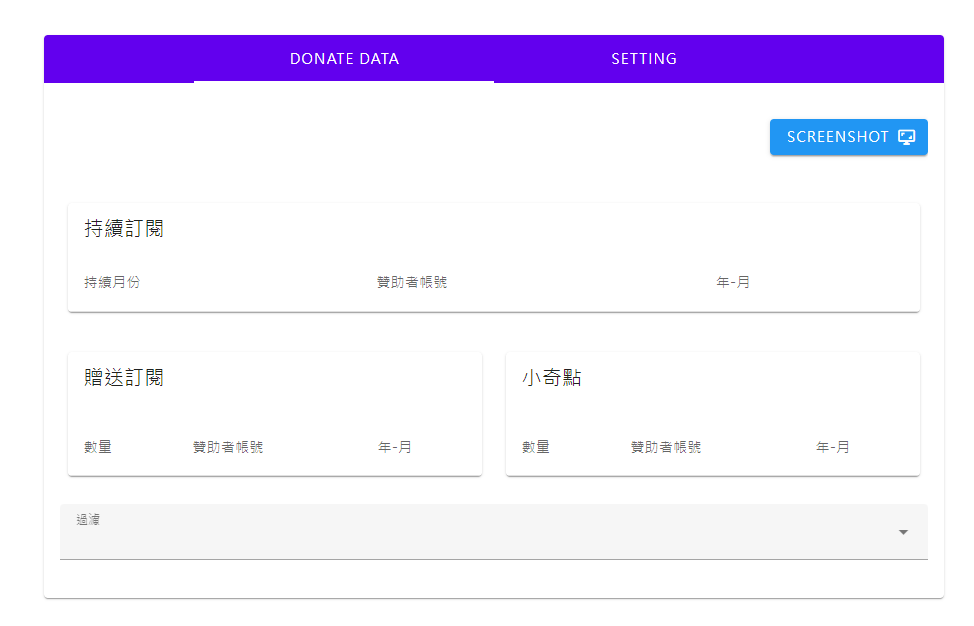The height and width of the screenshot is (626, 974).
Task: Click 數量 header in the 小奇點 table
Action: (536, 447)
